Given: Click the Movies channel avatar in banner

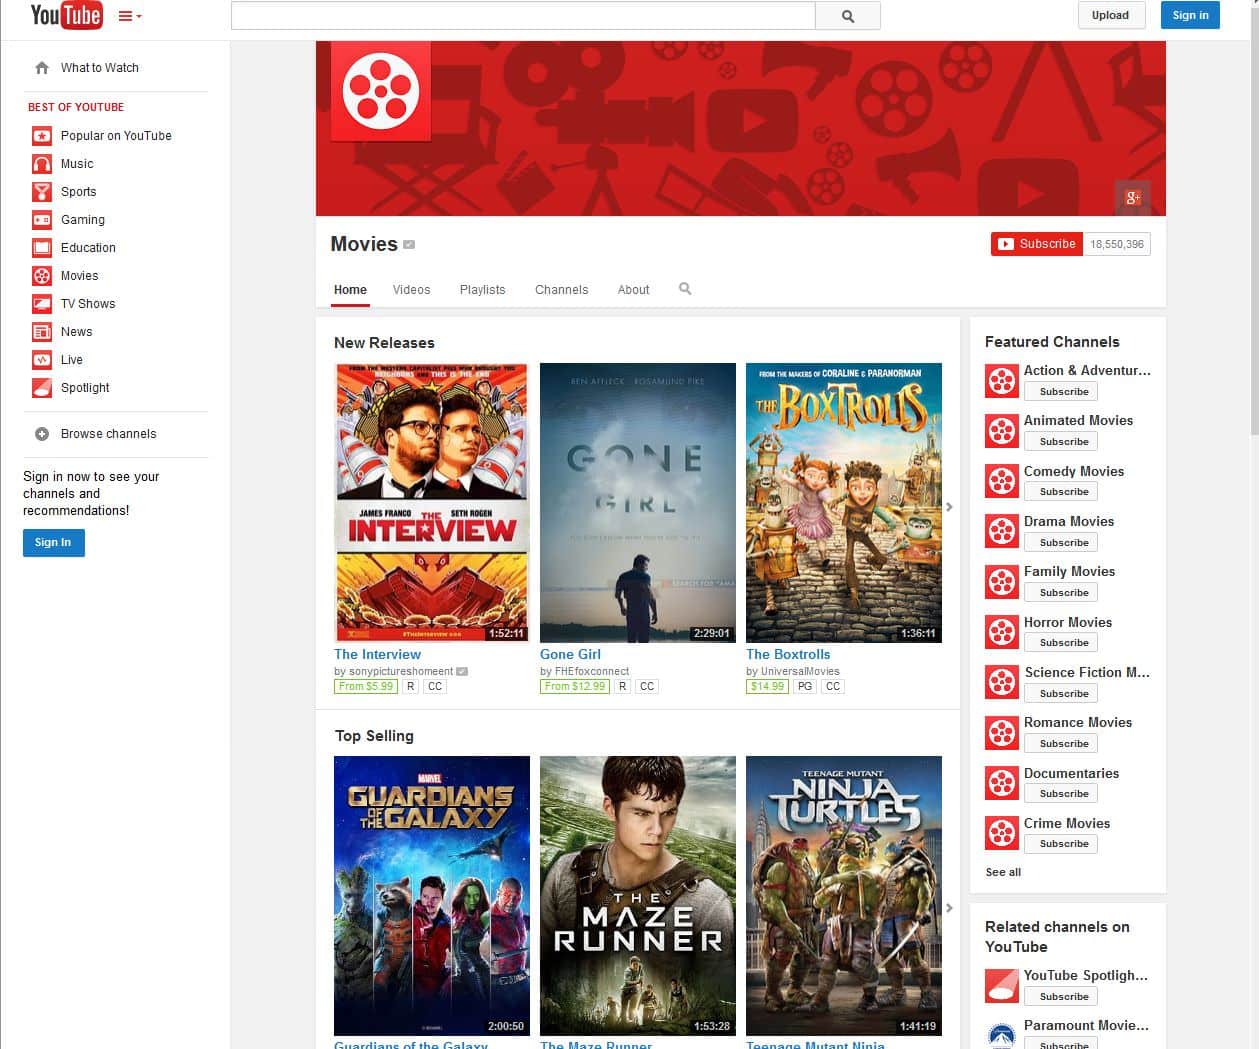Looking at the screenshot, I should [381, 91].
